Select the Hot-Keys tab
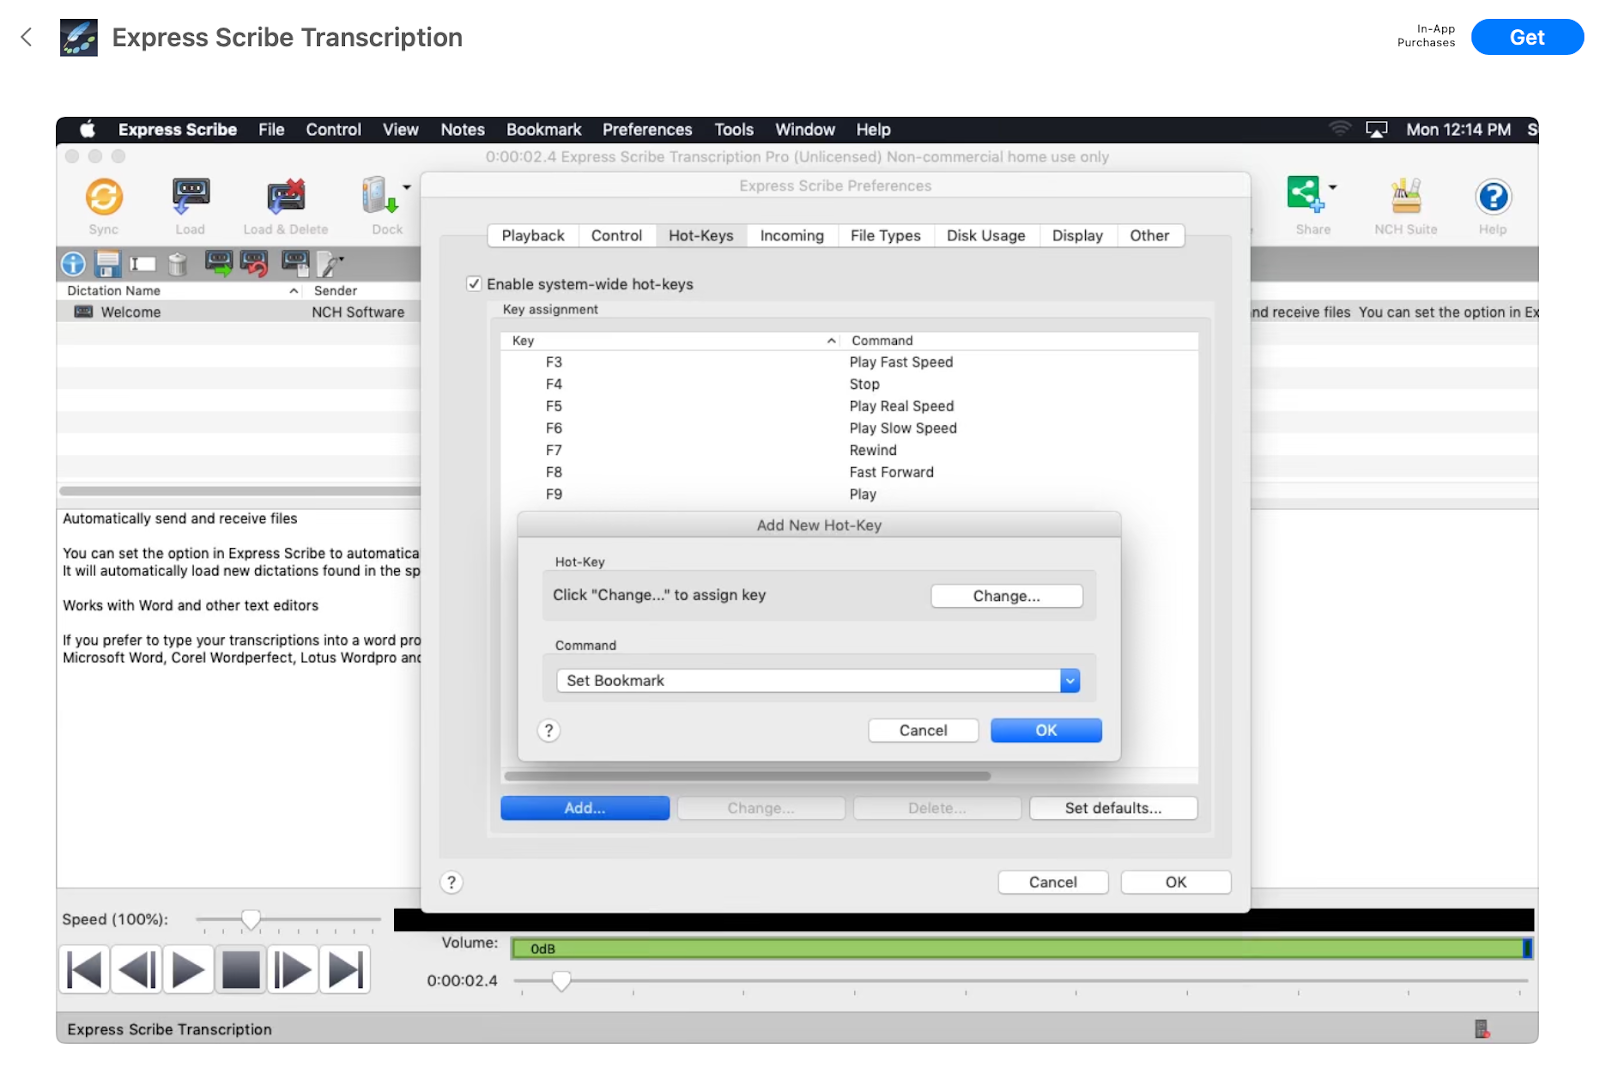The width and height of the screenshot is (1600, 1068). 701,236
